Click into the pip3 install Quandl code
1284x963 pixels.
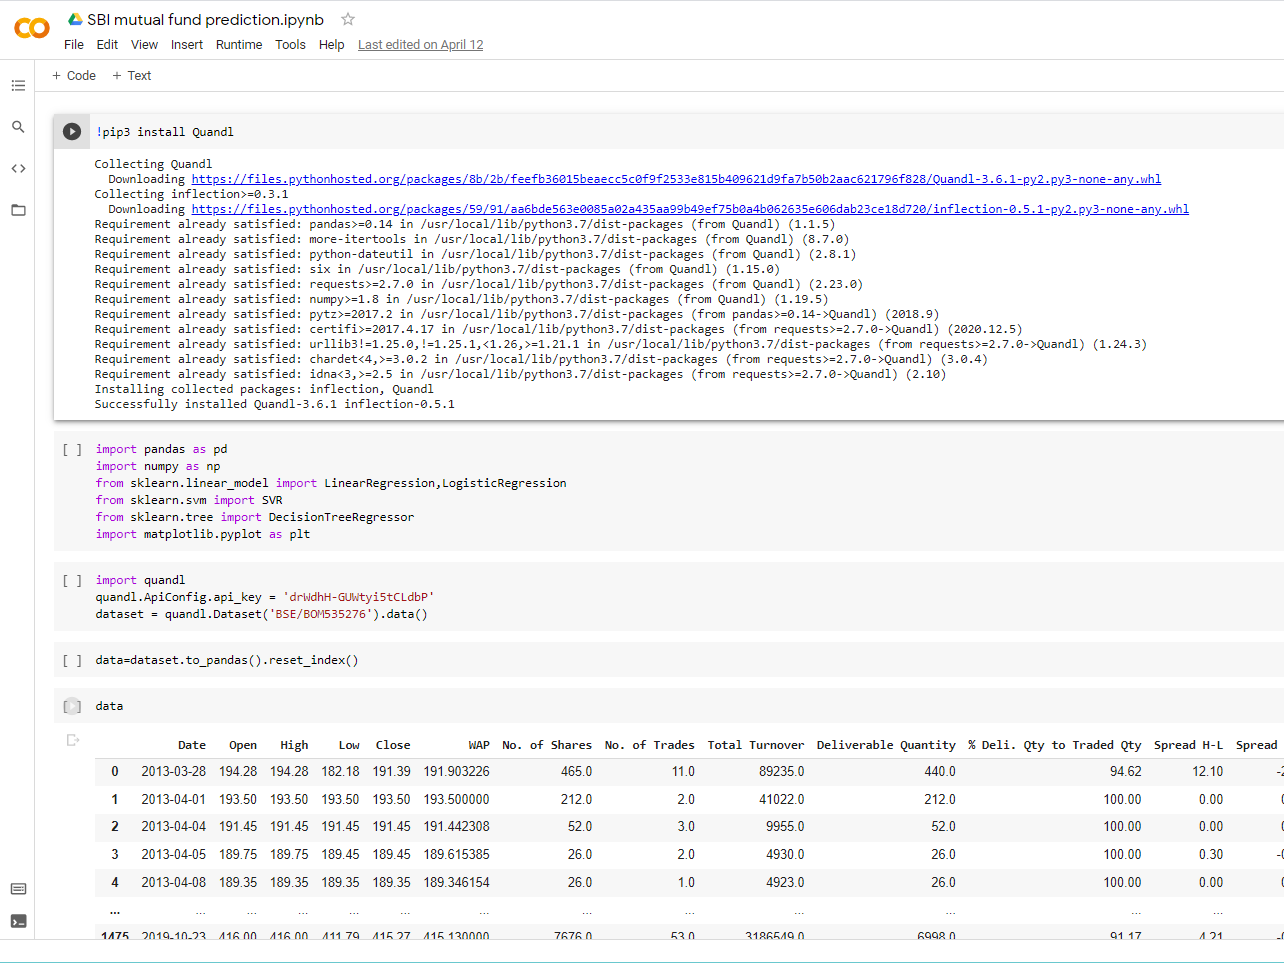[x=165, y=132]
